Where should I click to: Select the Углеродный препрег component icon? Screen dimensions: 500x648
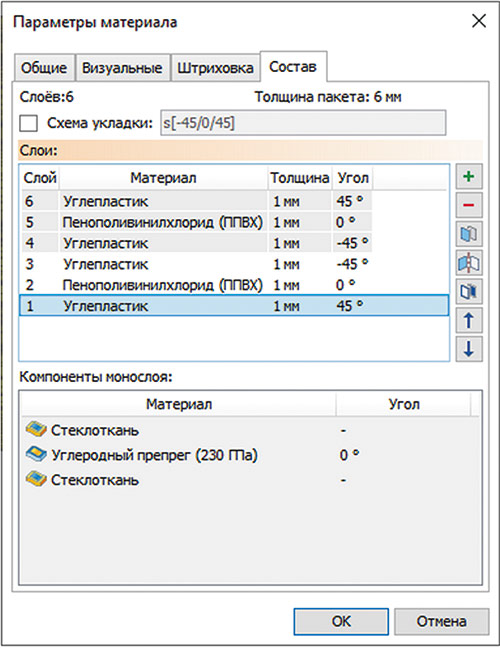[36, 454]
